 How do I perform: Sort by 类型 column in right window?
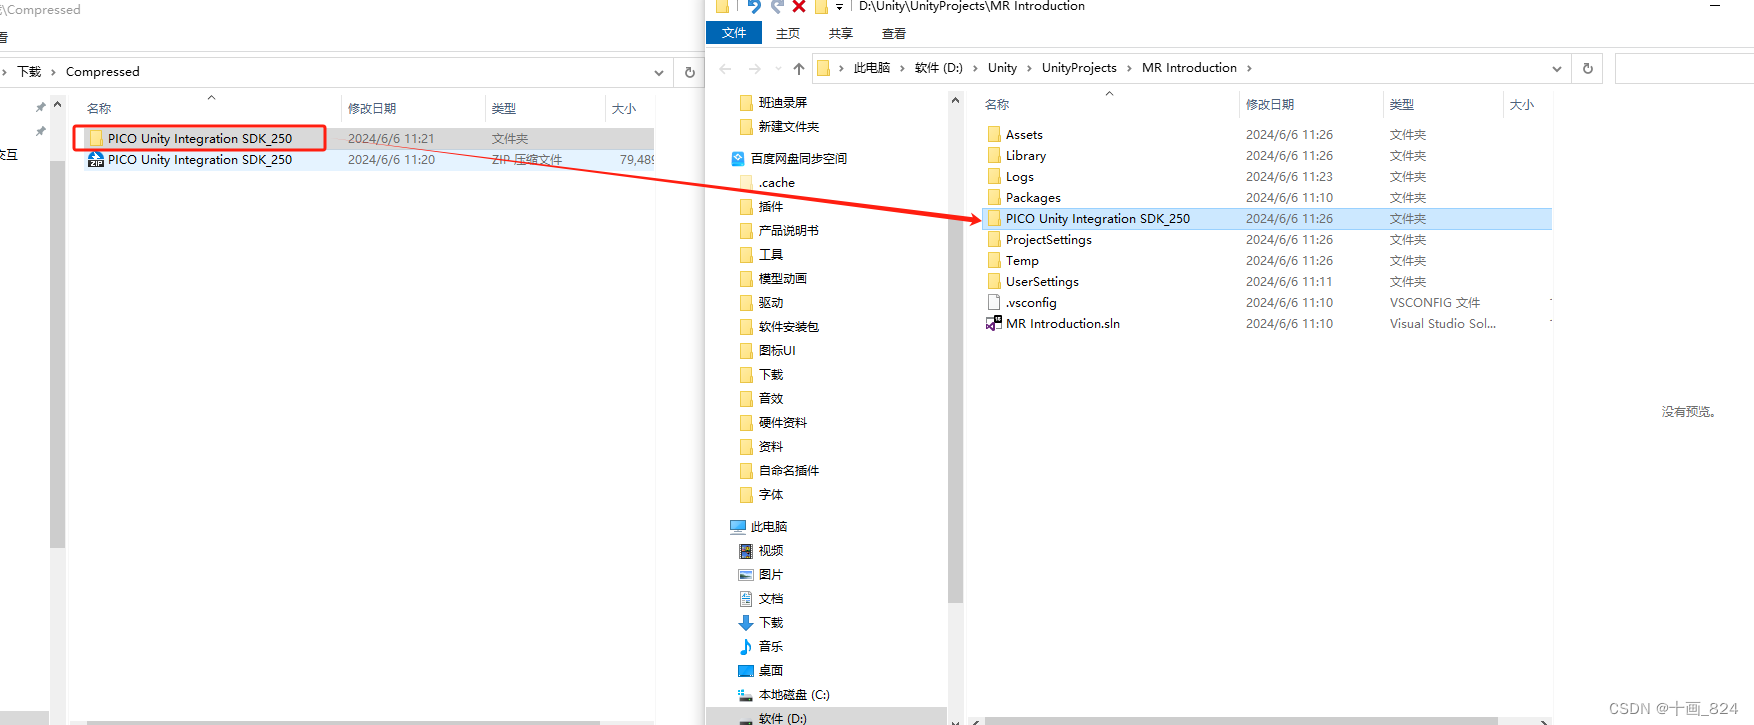pyautogui.click(x=1402, y=104)
